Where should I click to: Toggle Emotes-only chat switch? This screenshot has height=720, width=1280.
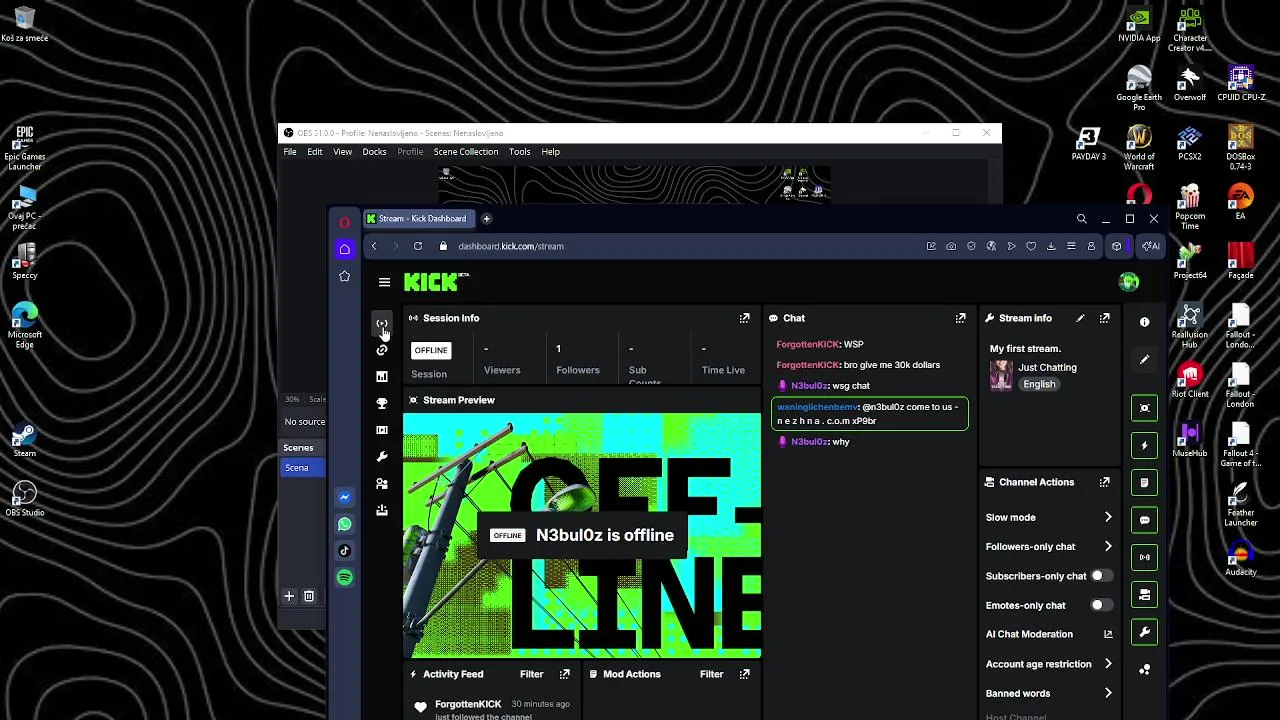pyautogui.click(x=1101, y=605)
